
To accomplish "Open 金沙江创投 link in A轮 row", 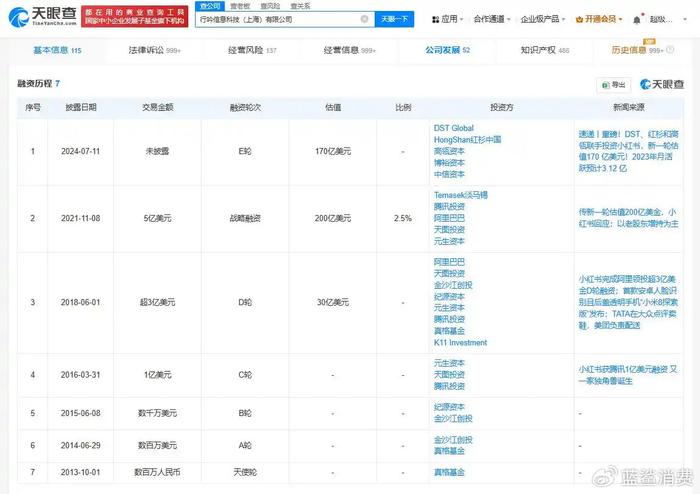I will tap(453, 440).
